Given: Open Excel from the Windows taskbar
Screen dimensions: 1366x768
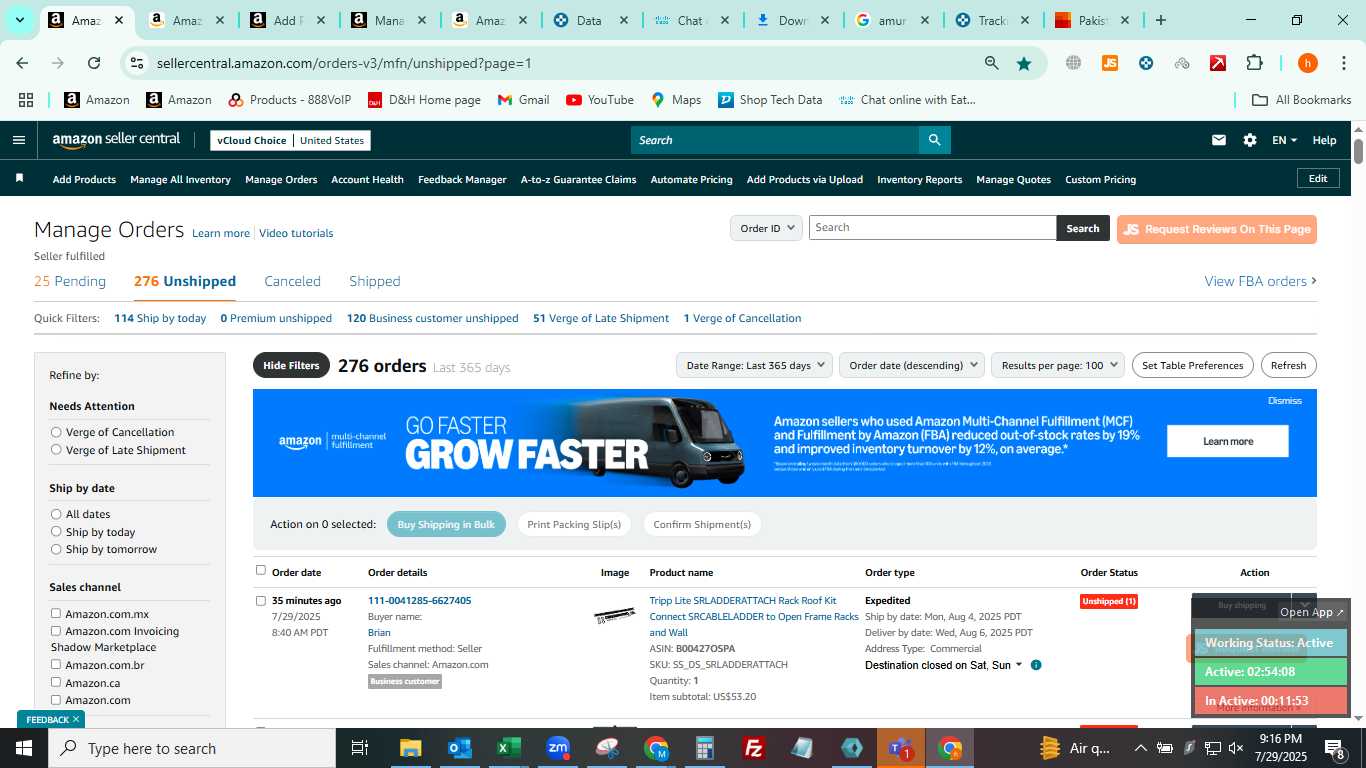Looking at the screenshot, I should click(x=509, y=748).
